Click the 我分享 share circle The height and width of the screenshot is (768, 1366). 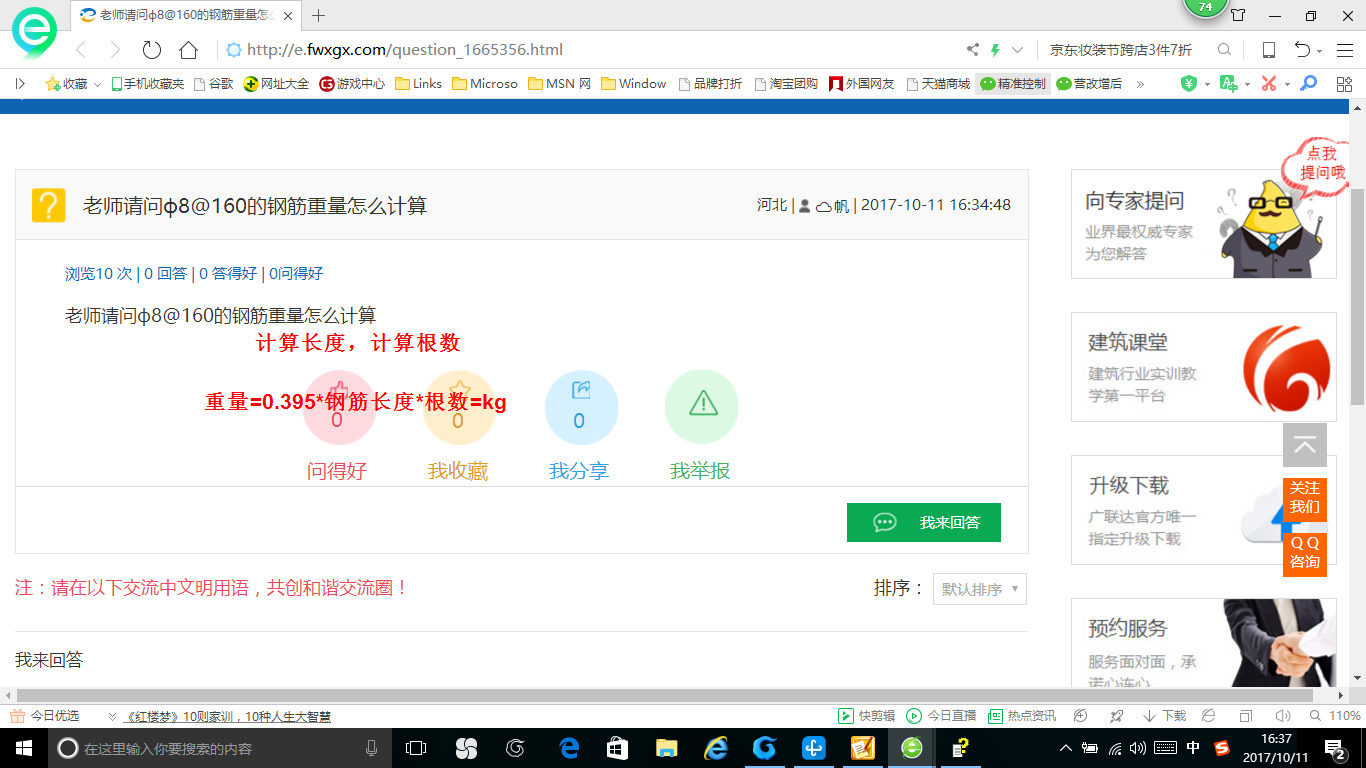(x=580, y=408)
